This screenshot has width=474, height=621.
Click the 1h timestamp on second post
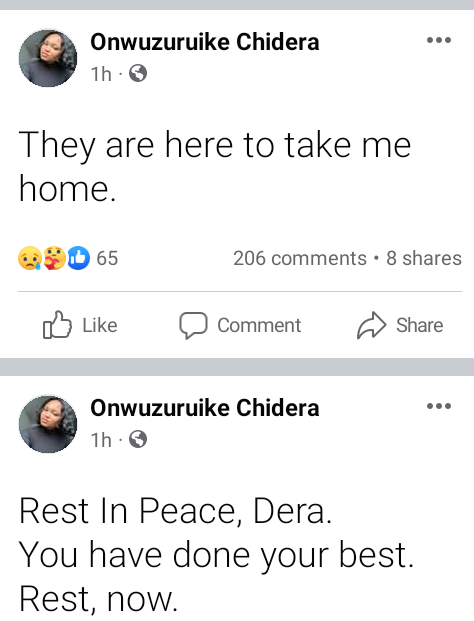click(101, 440)
